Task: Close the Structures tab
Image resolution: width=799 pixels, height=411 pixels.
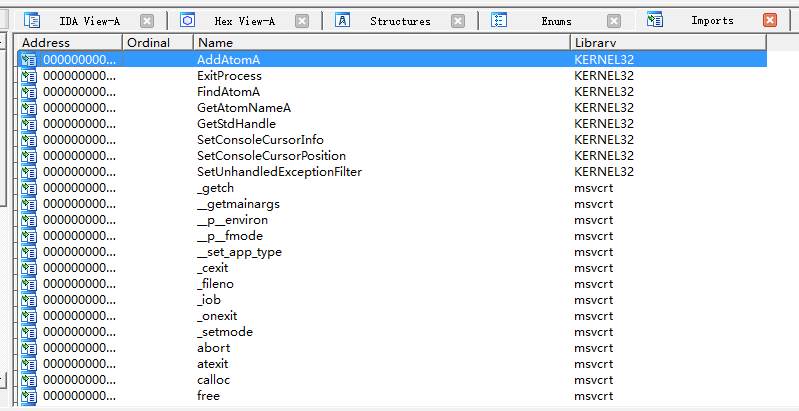Action: 458,21
